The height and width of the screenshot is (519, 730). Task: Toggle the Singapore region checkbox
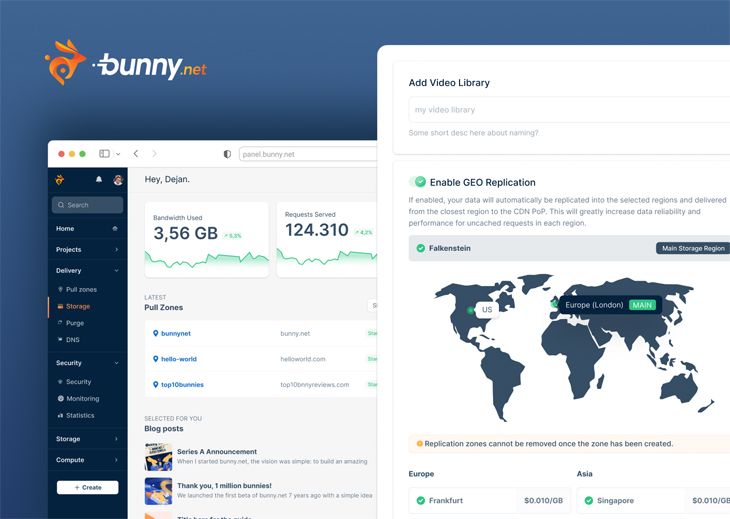tap(589, 500)
